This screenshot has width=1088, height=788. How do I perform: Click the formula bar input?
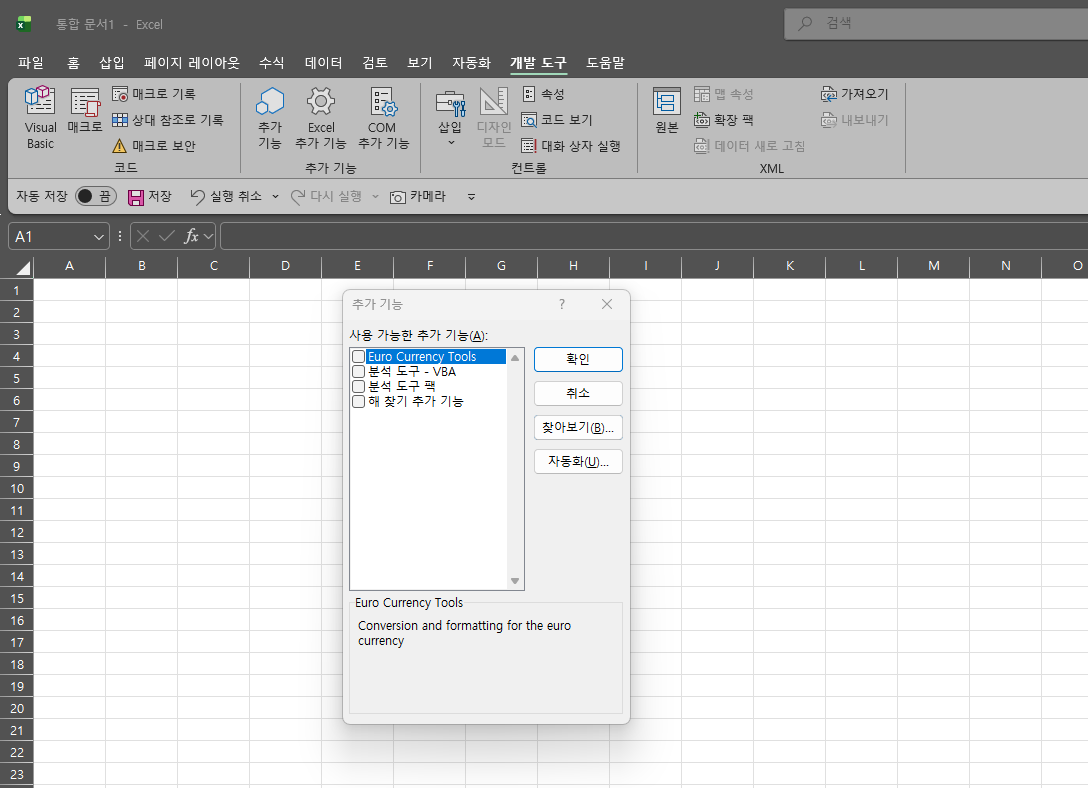654,237
